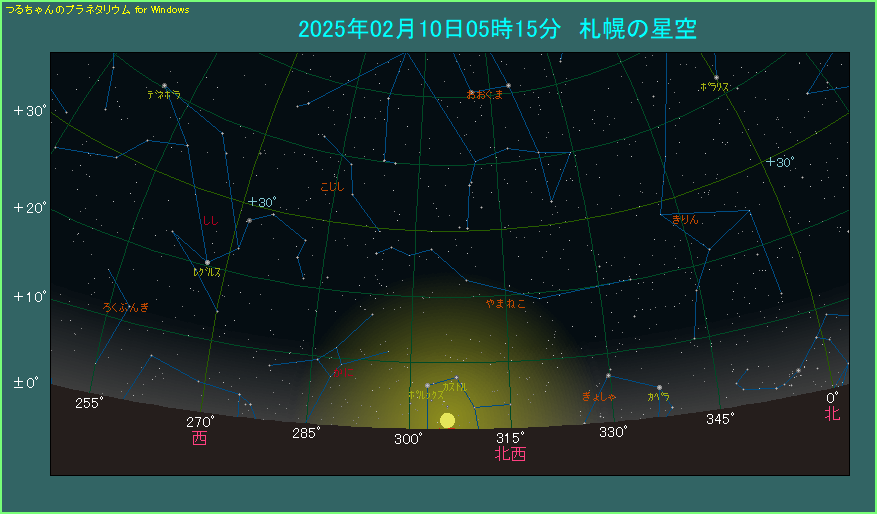877x514 pixels.
Task: Click the star Castor (カストル)
Action: click(456, 378)
